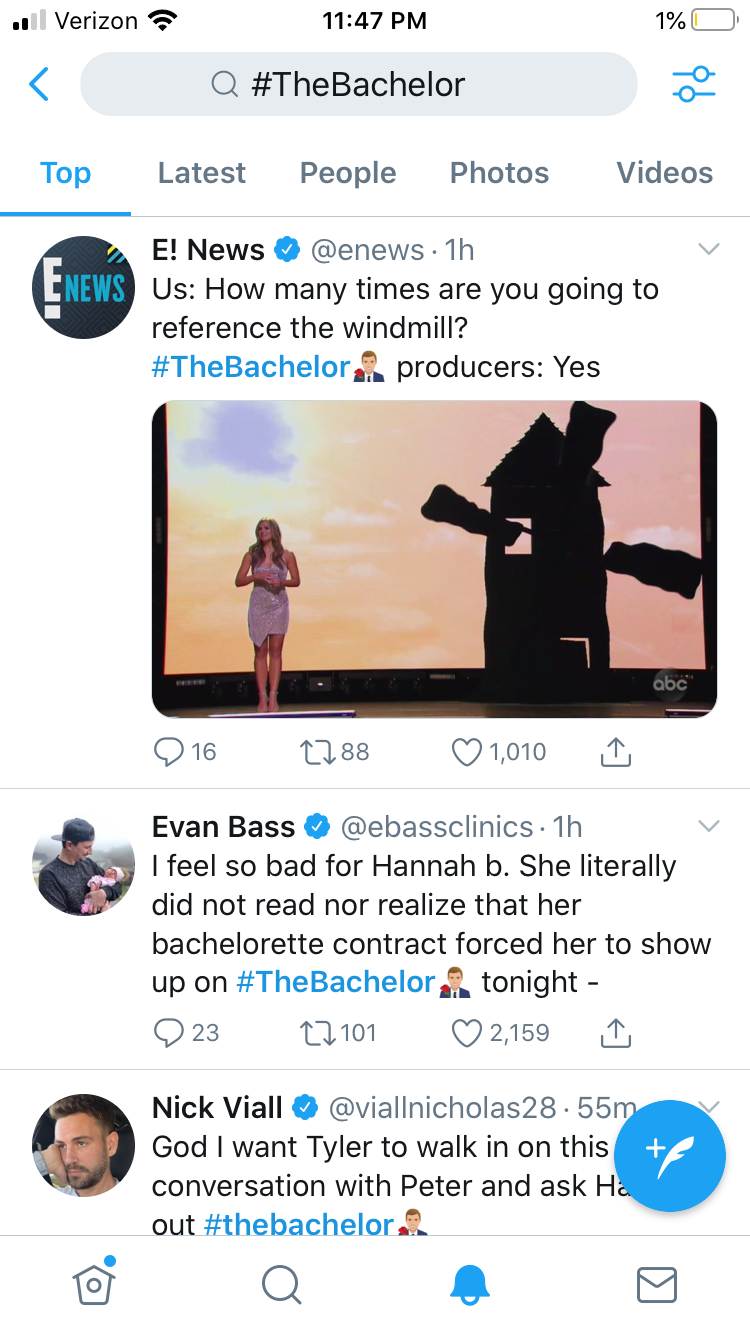
Task: Switch to the Photos tab
Action: [499, 173]
